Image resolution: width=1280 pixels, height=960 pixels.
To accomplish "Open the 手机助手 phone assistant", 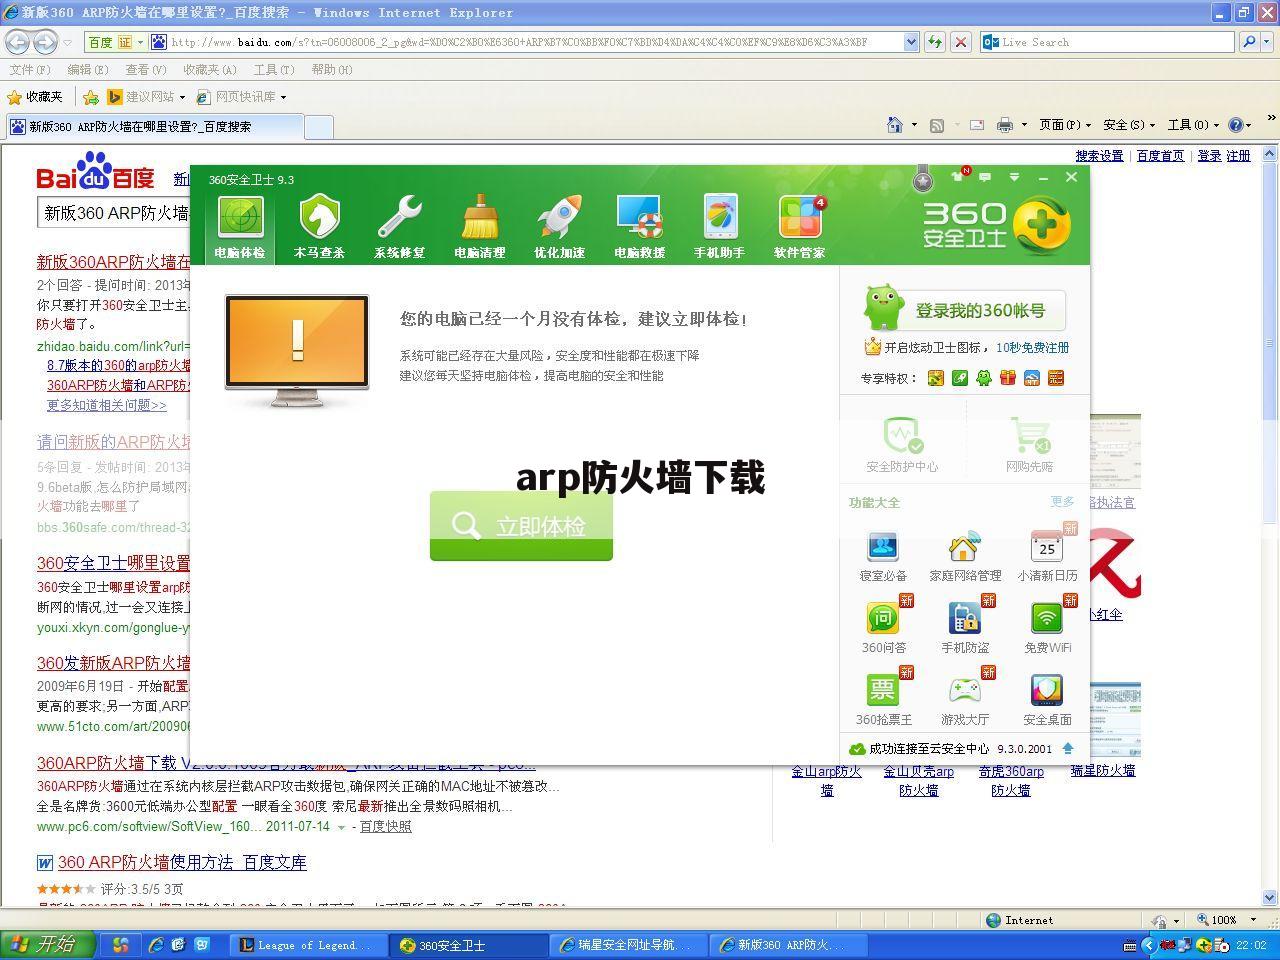I will coord(719,227).
